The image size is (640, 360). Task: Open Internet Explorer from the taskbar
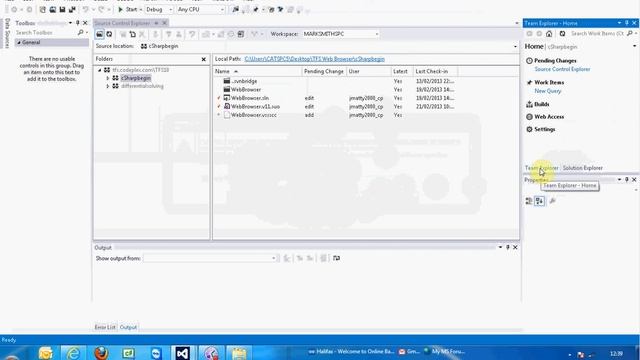coord(73,353)
